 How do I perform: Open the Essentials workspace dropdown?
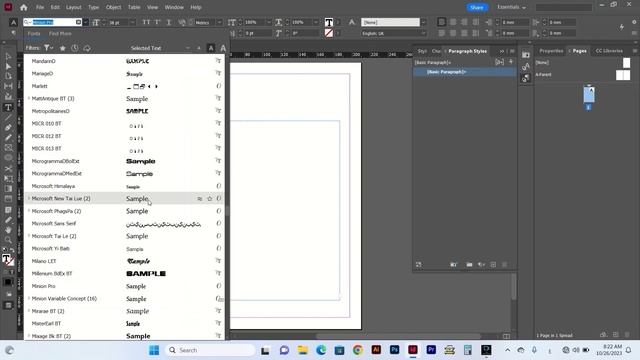pyautogui.click(x=511, y=7)
